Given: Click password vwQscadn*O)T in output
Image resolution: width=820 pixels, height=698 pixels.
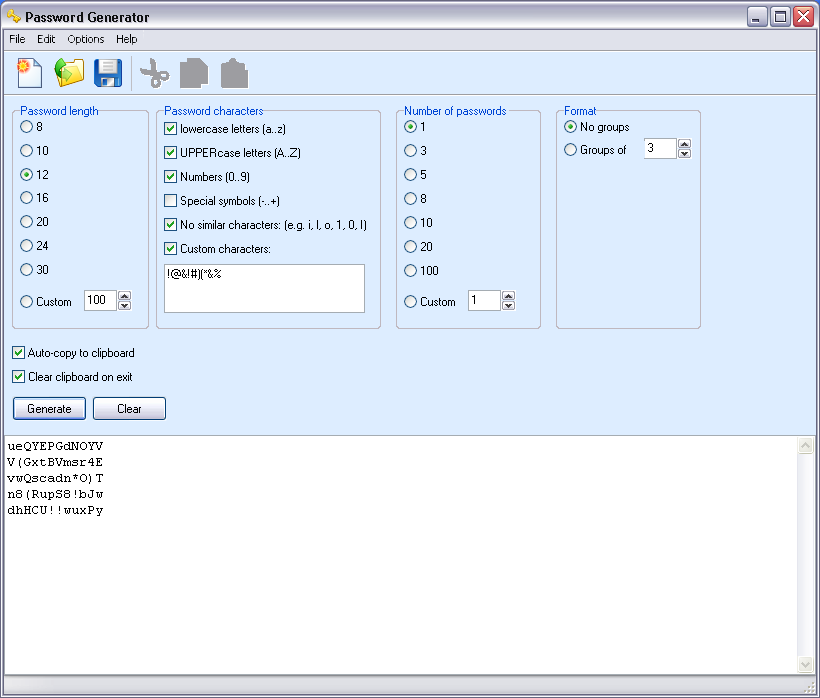Looking at the screenshot, I should click(55, 478).
